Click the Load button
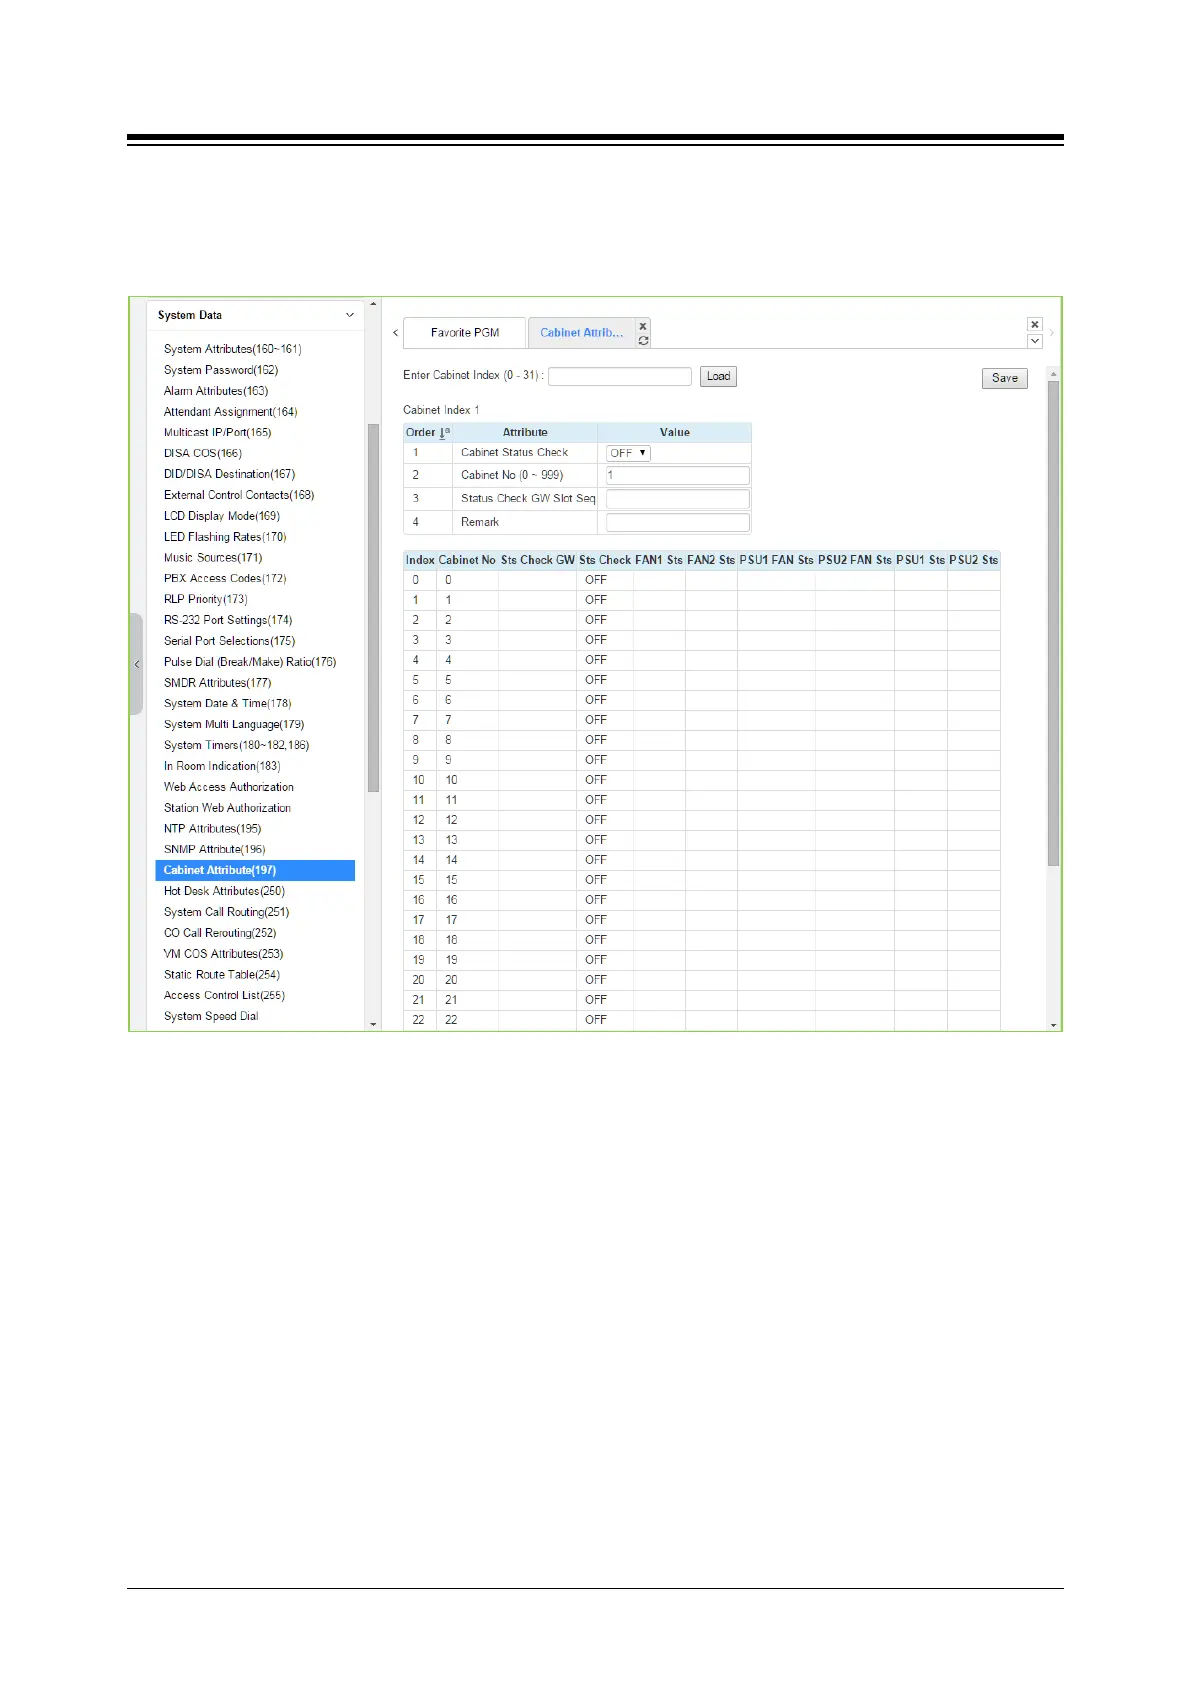 point(718,377)
